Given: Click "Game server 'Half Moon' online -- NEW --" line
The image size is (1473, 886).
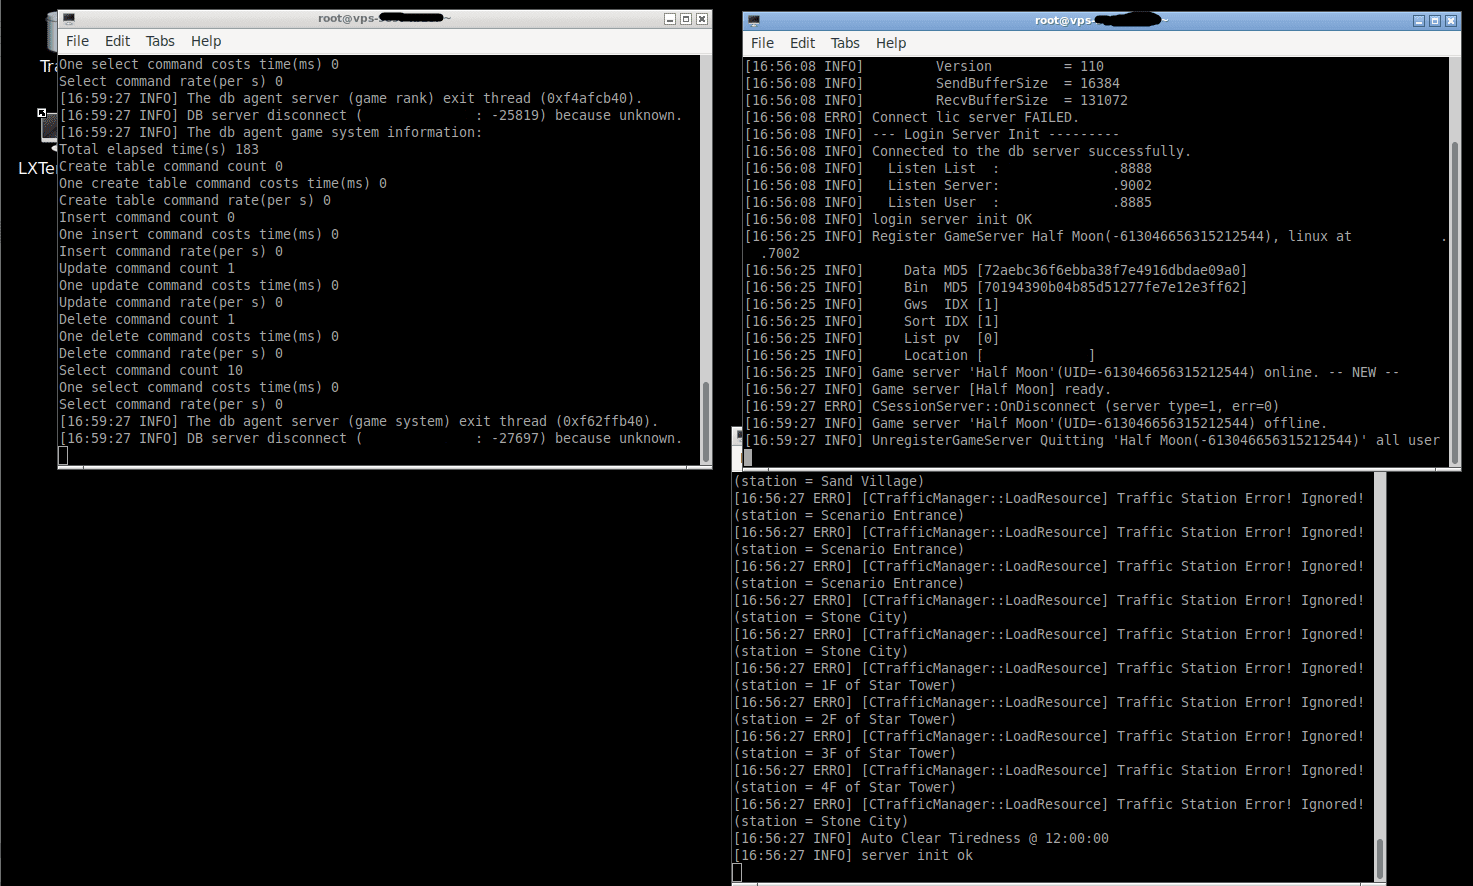Looking at the screenshot, I should 1072,372.
